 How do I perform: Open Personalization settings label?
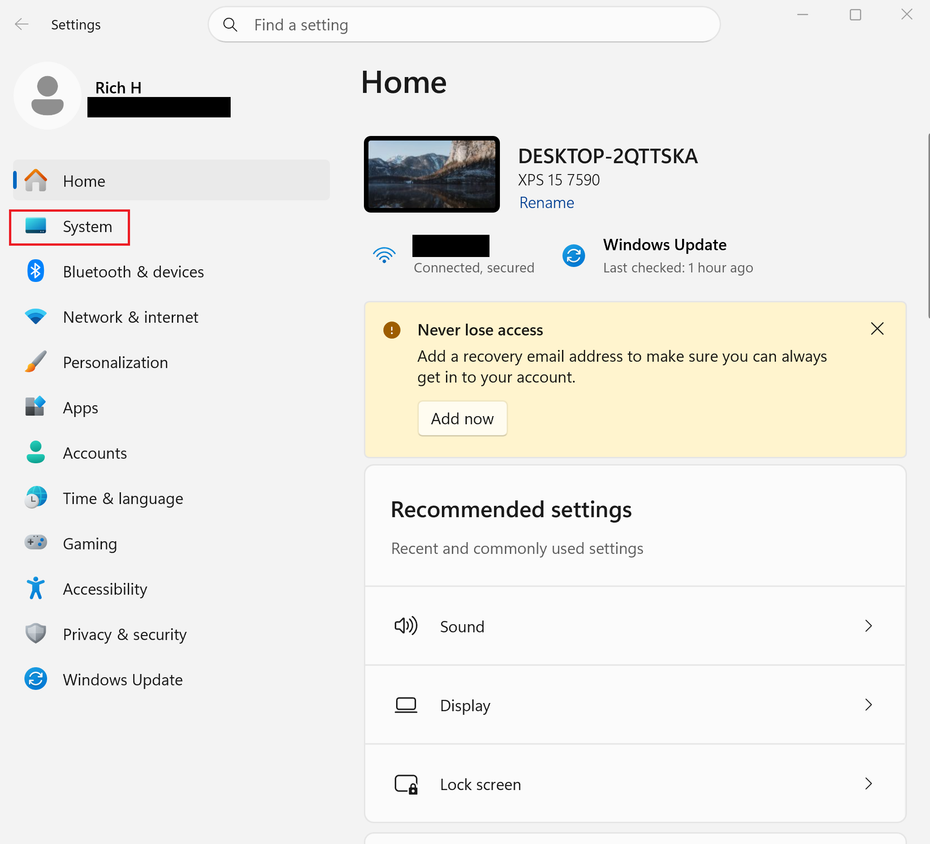click(116, 362)
